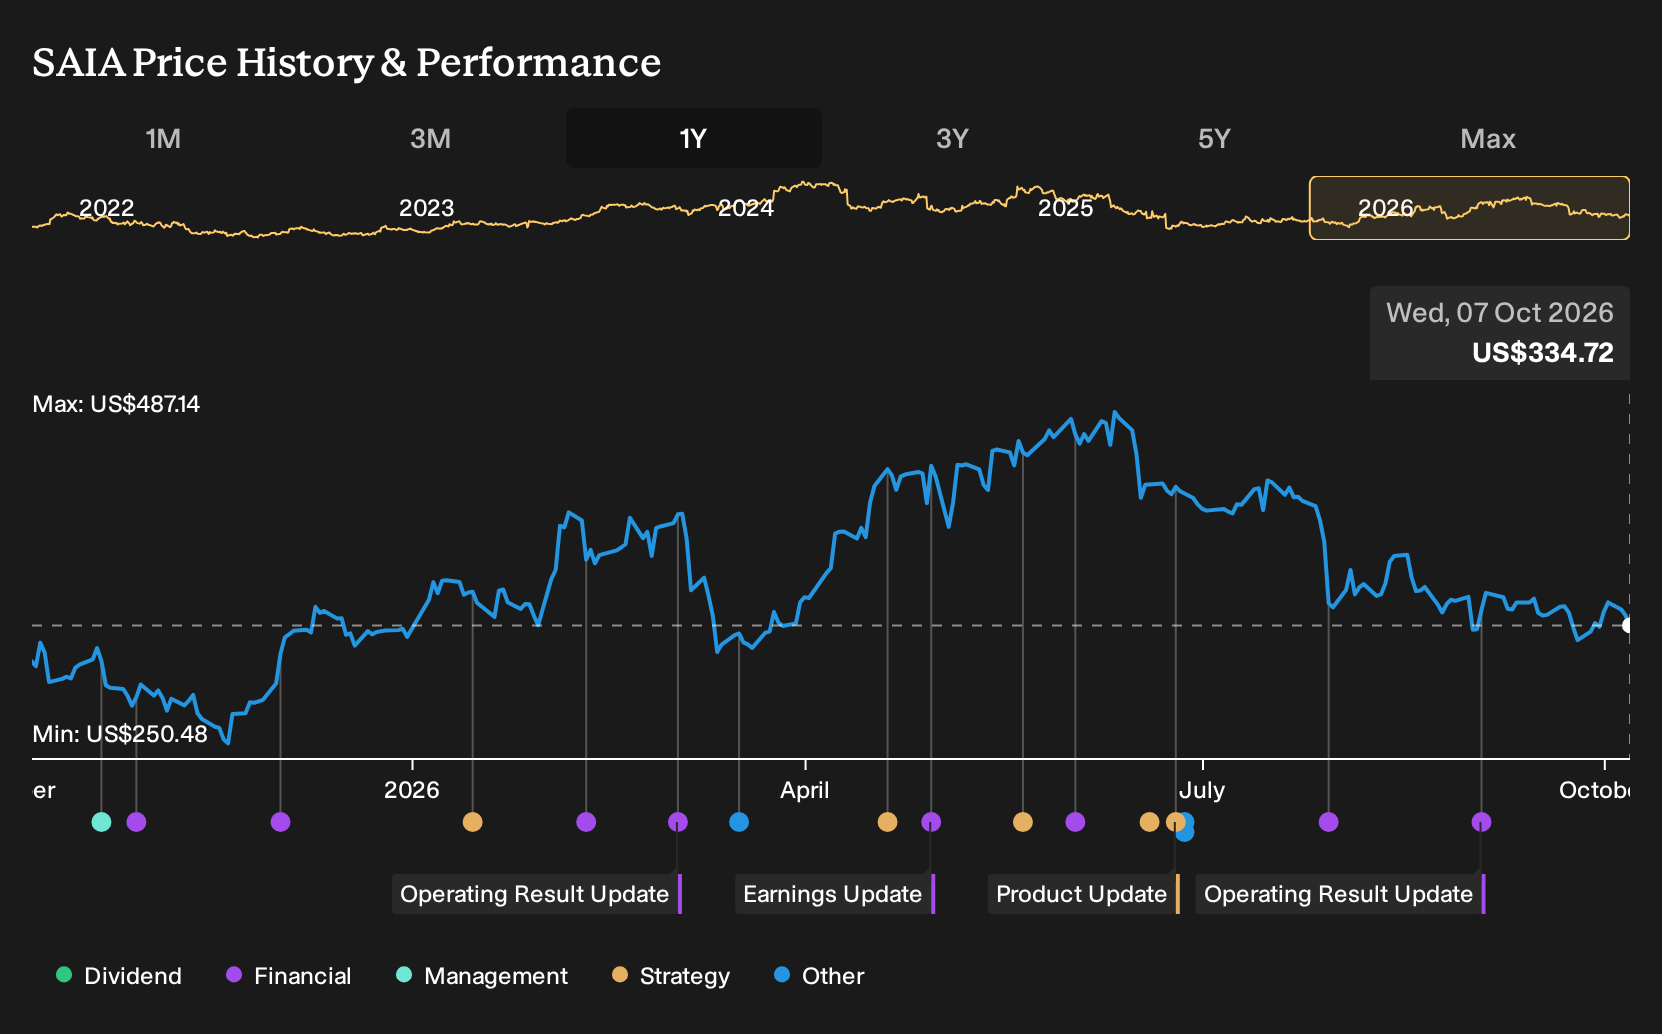Screen dimensions: 1662x1034
Task: Click the April label on the time axis
Action: [805, 790]
